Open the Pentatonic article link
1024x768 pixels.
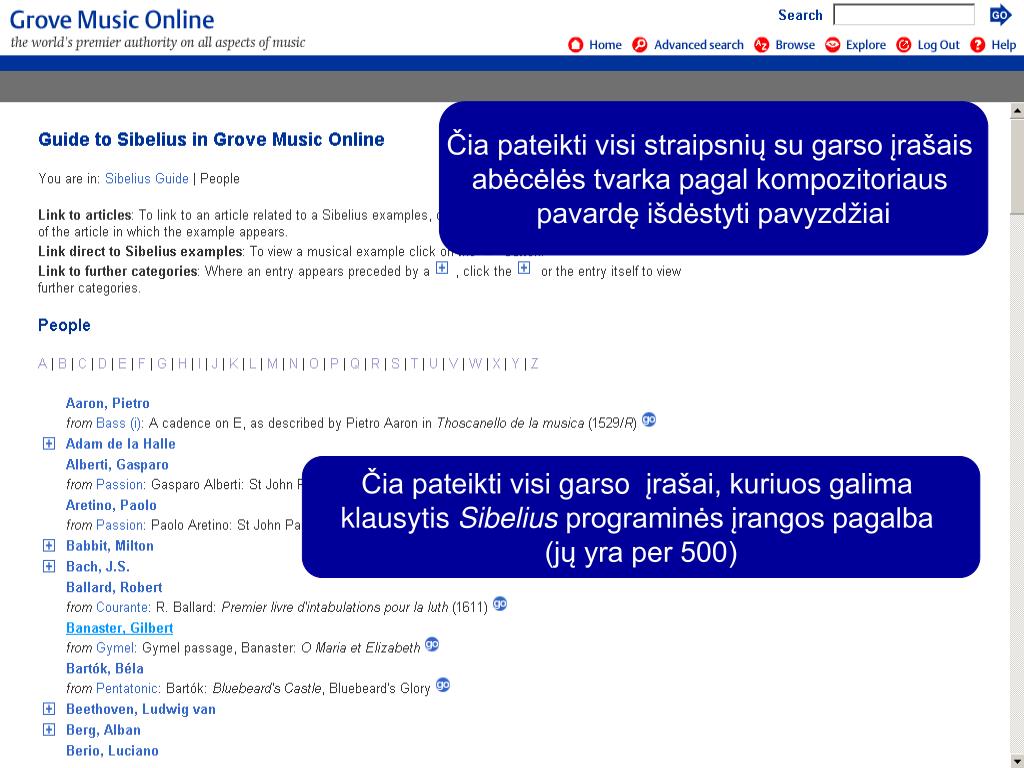pos(127,689)
